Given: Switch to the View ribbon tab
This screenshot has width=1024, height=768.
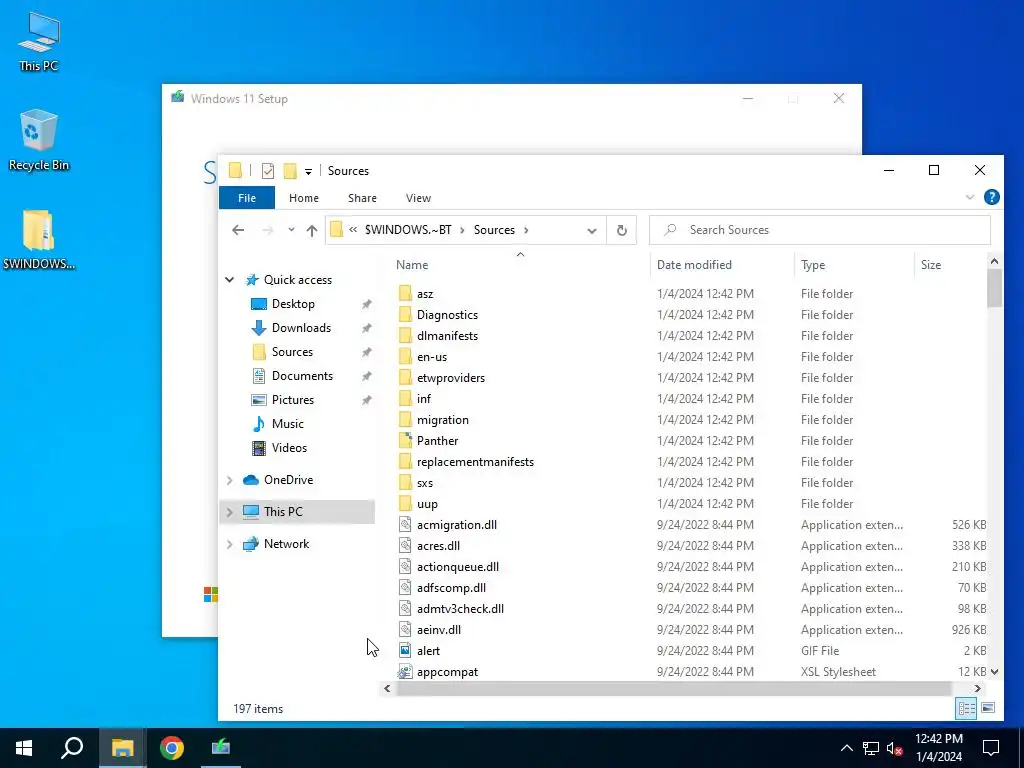Looking at the screenshot, I should pos(418,198).
